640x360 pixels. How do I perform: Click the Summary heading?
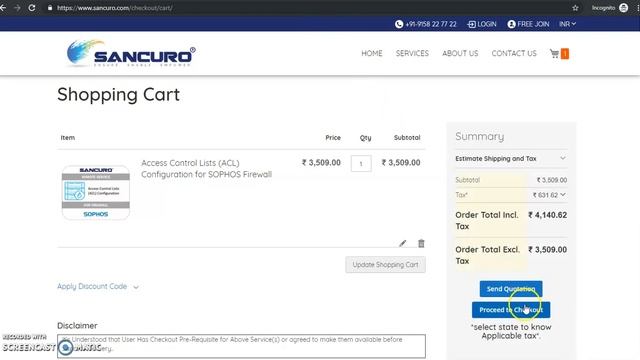480,136
